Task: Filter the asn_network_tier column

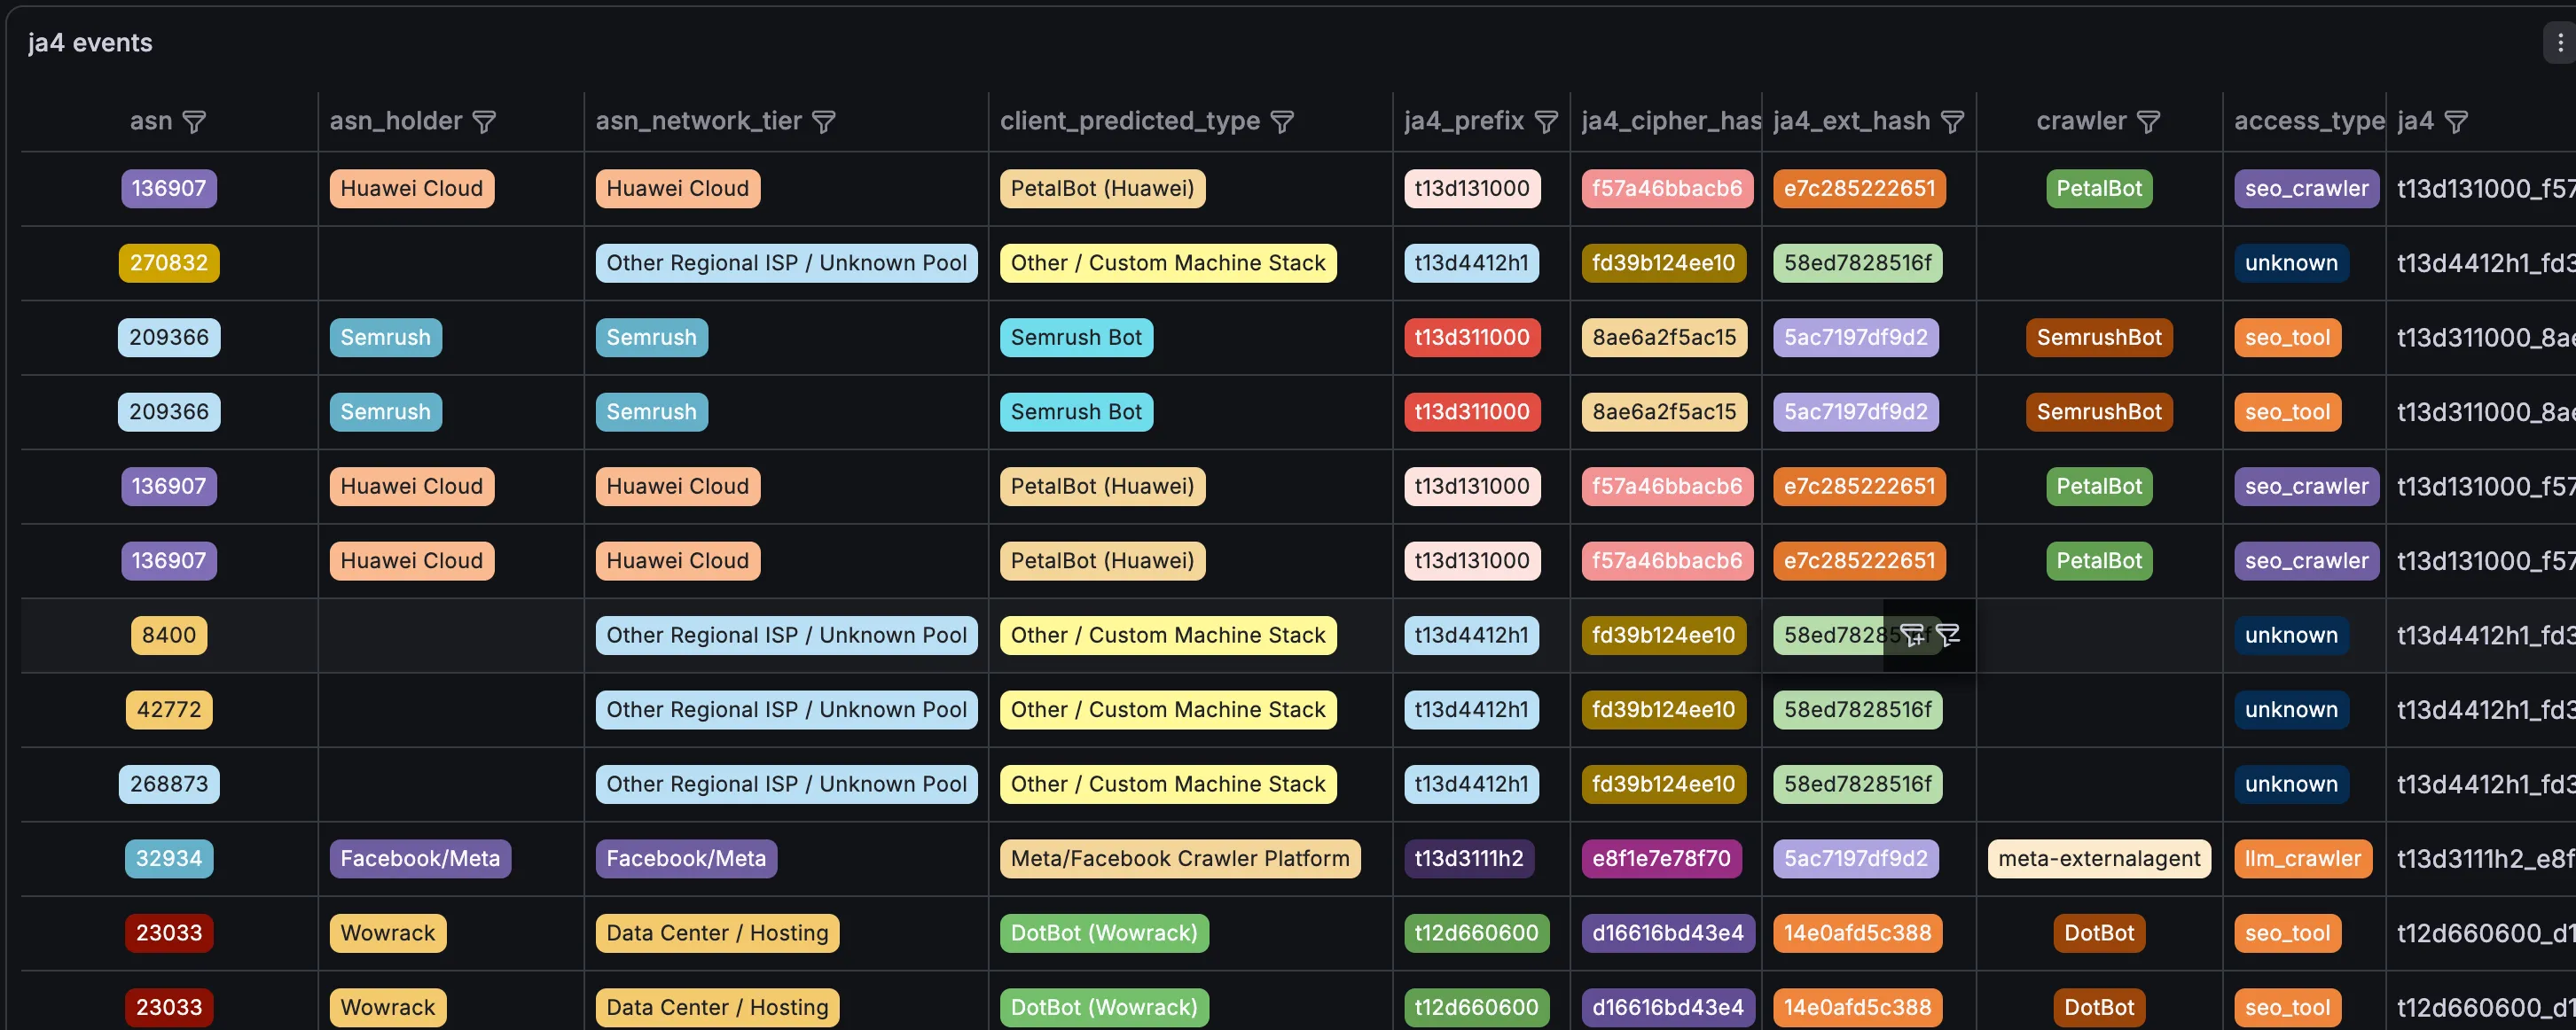Action: 823,122
